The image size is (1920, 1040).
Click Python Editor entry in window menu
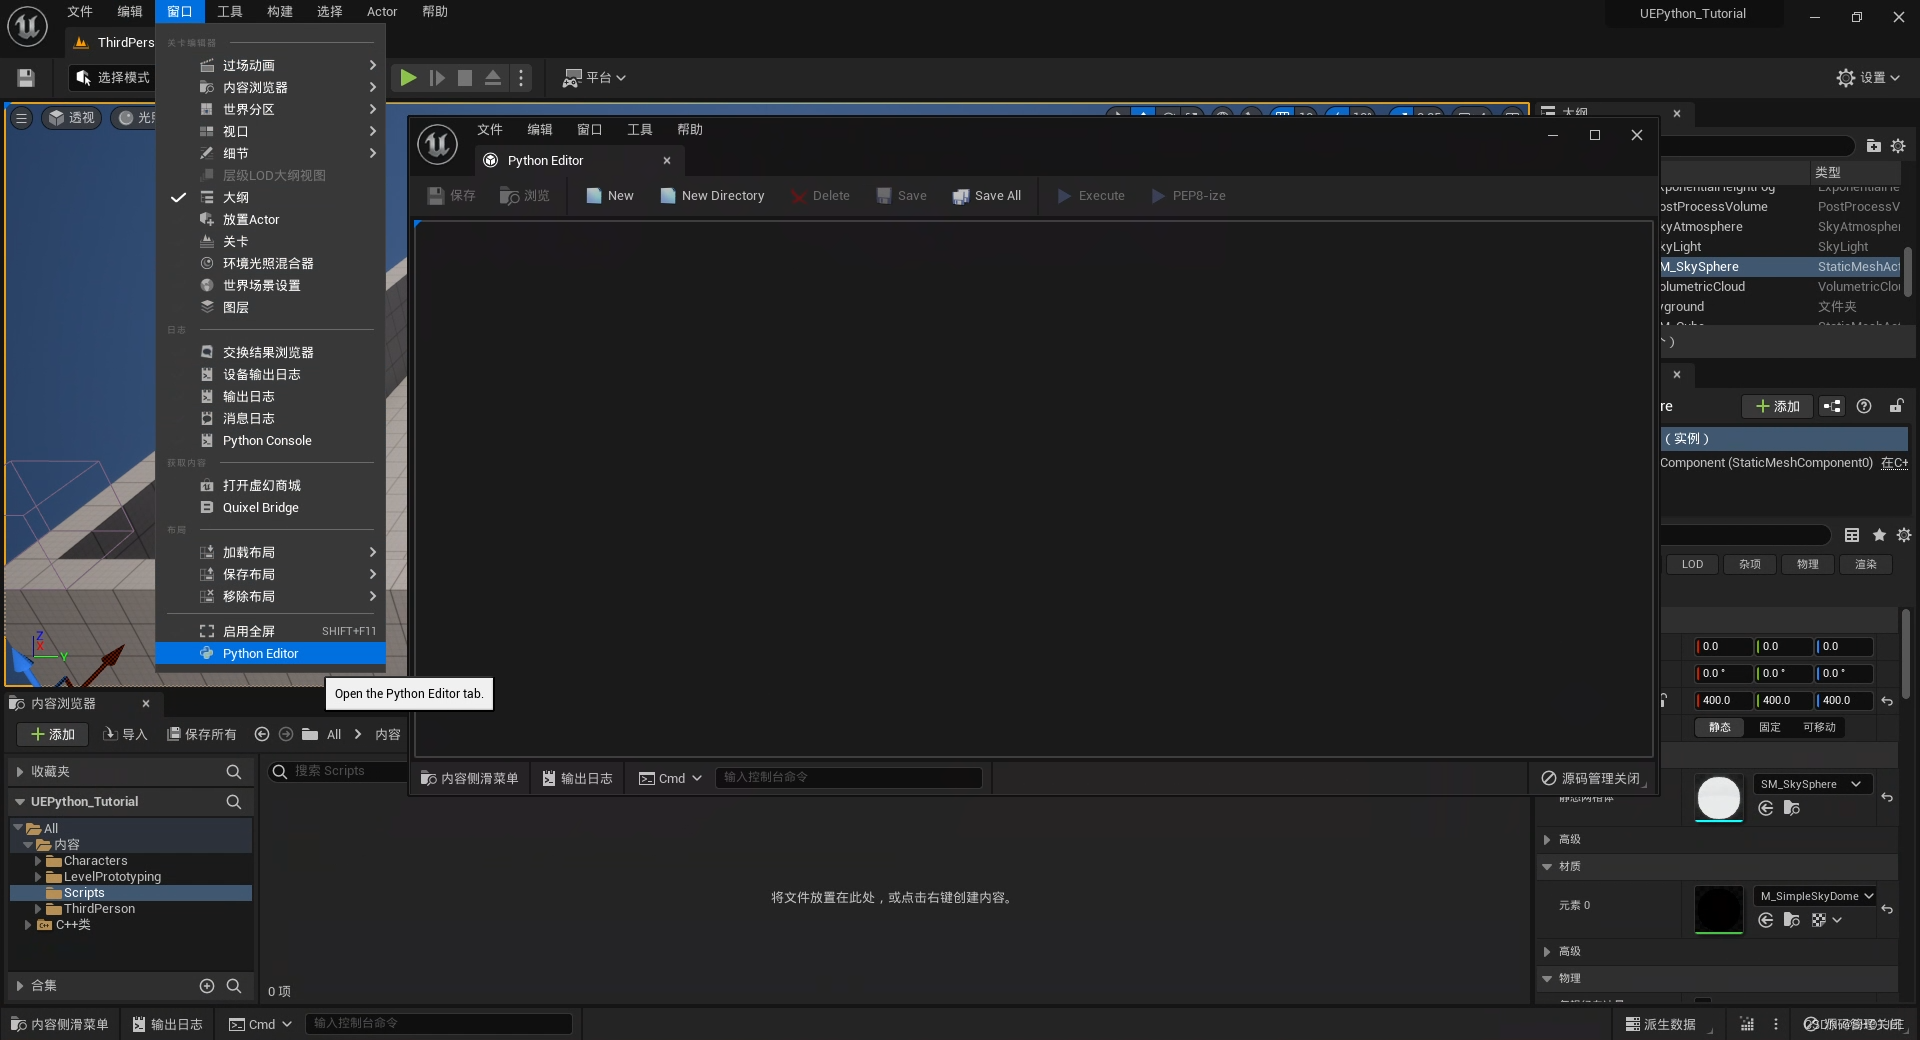tap(270, 654)
